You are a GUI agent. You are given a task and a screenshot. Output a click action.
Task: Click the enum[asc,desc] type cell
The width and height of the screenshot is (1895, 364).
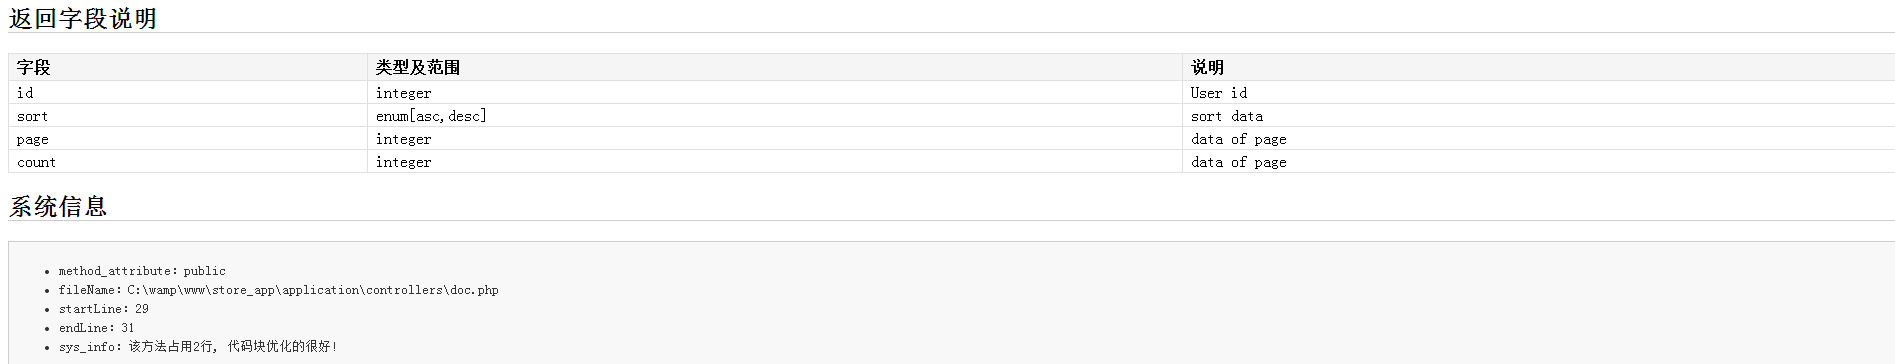pos(775,116)
